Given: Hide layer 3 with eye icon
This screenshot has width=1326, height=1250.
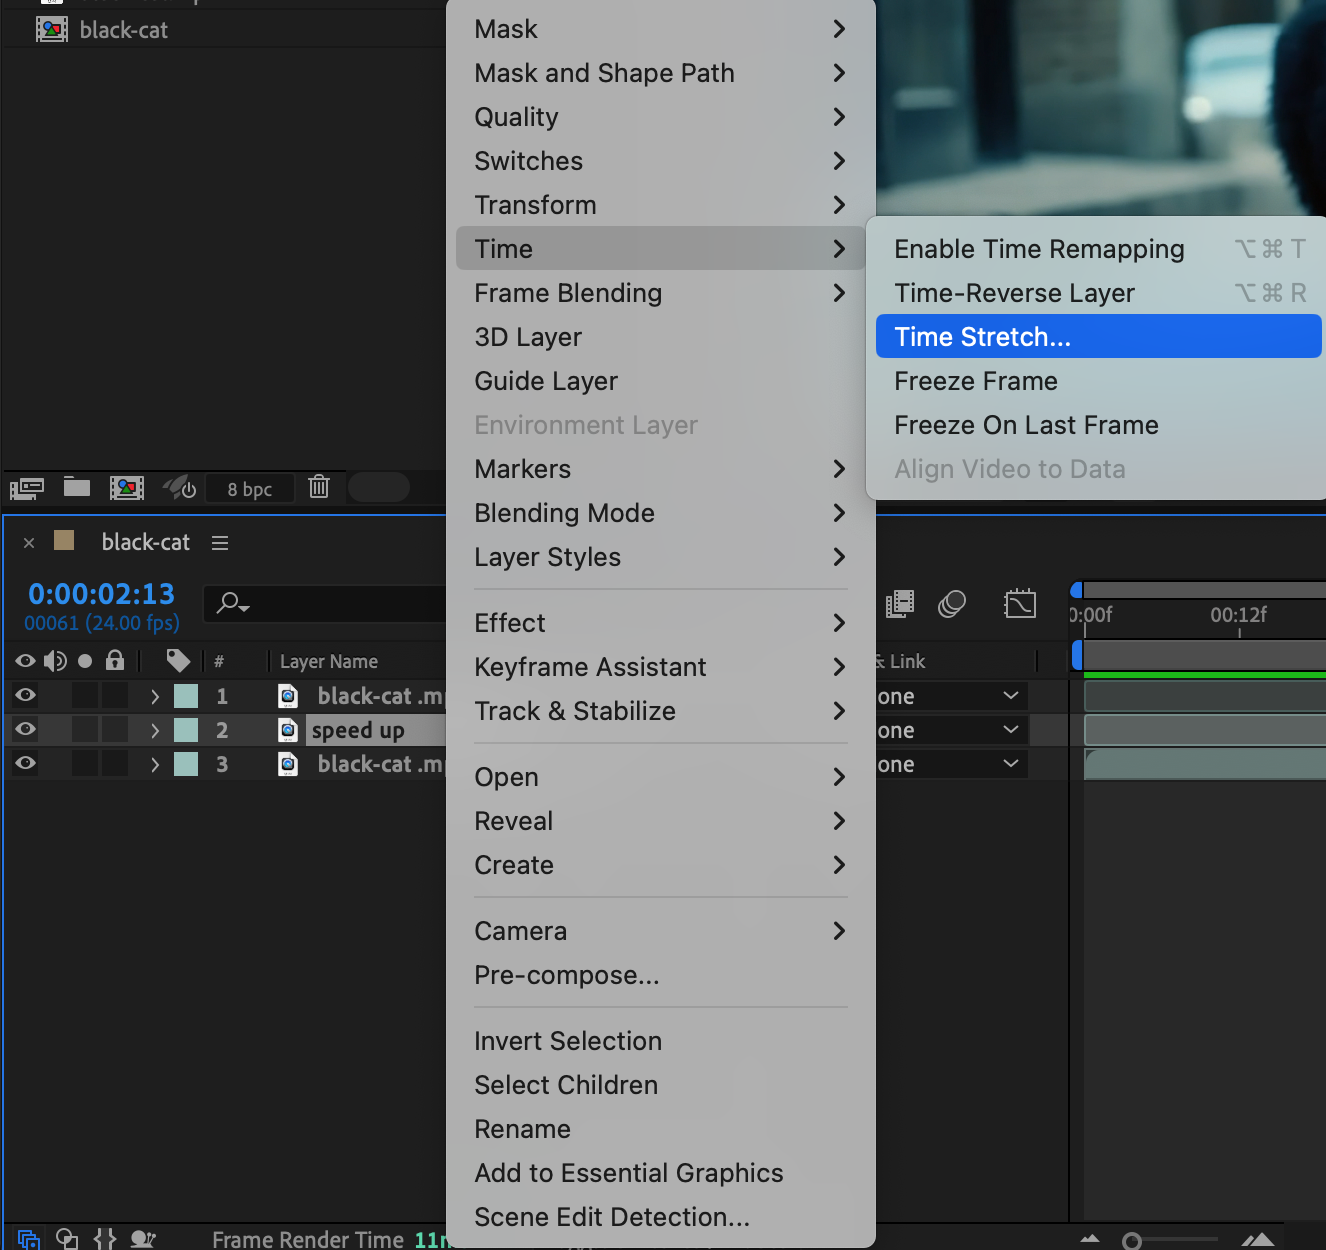Looking at the screenshot, I should [x=26, y=764].
